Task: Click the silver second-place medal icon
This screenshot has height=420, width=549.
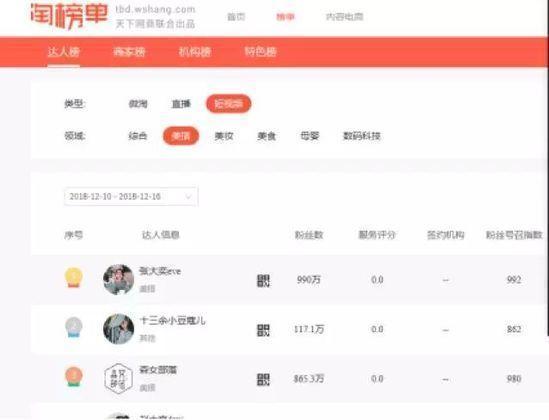Action: coord(74,327)
